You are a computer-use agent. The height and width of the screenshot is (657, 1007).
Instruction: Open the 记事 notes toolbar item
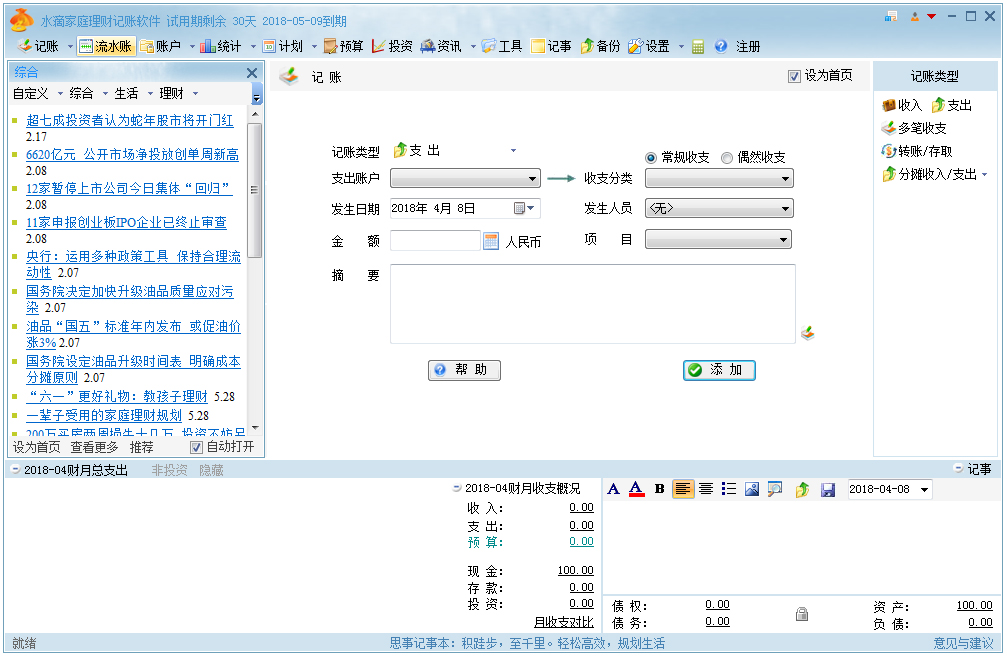551,46
